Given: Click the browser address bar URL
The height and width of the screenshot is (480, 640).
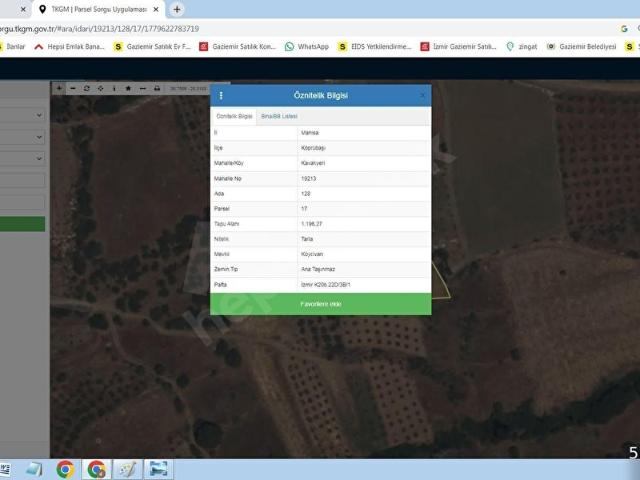Looking at the screenshot, I should coord(99,29).
